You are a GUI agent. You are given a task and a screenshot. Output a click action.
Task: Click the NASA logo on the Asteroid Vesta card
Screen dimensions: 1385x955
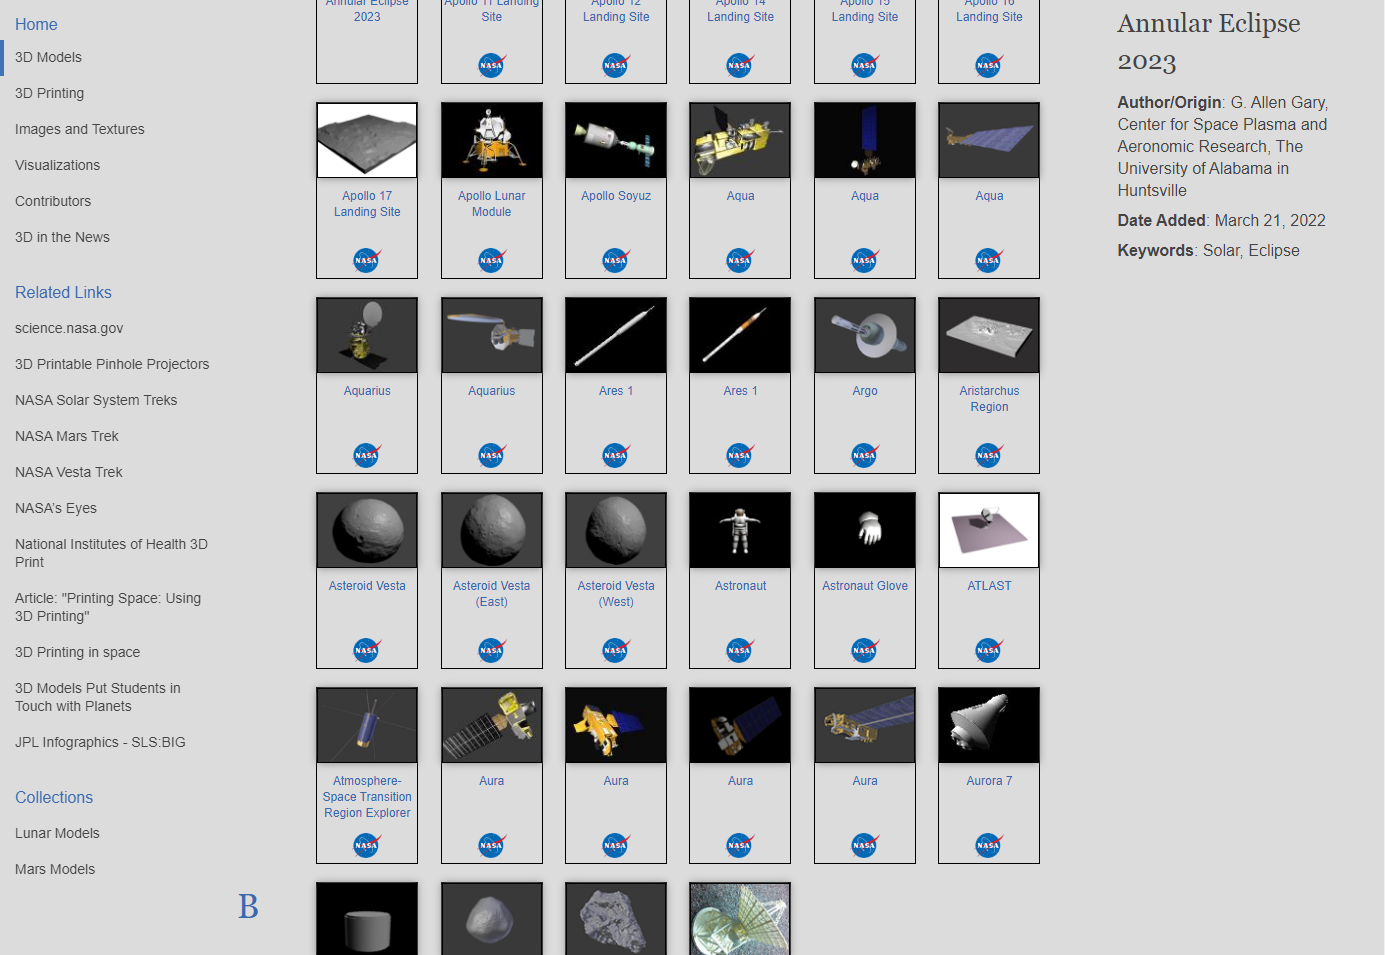point(367,649)
